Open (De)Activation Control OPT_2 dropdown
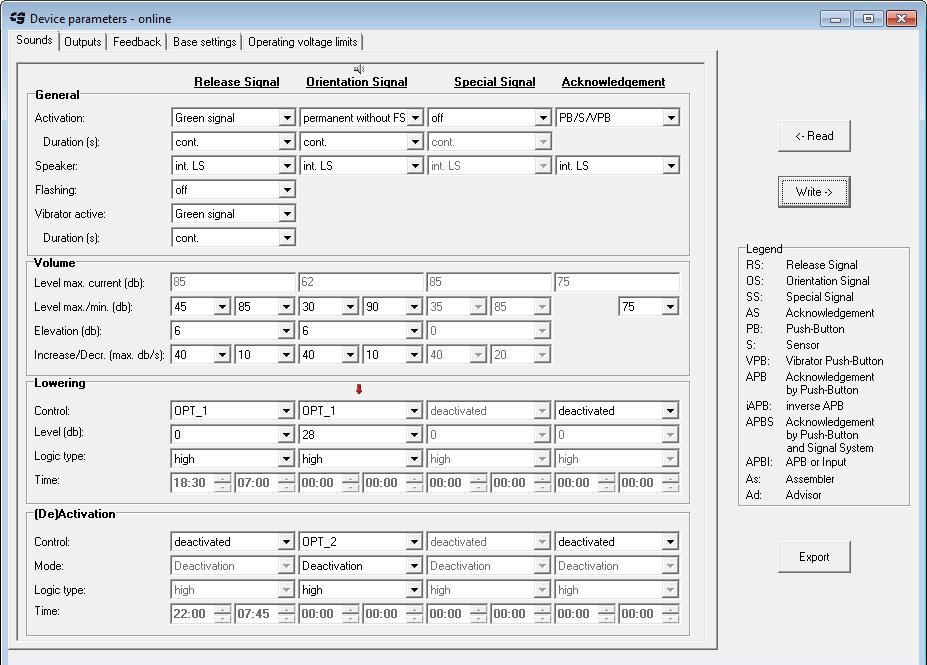 (x=361, y=541)
